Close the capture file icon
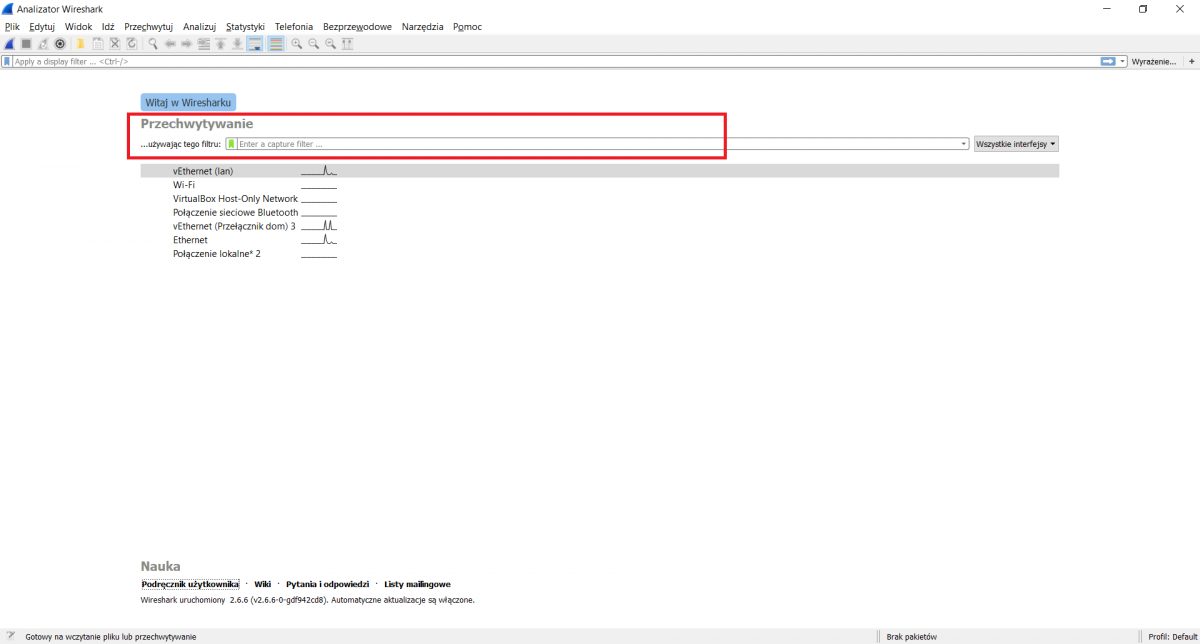This screenshot has width=1200, height=644. pyautogui.click(x=115, y=44)
